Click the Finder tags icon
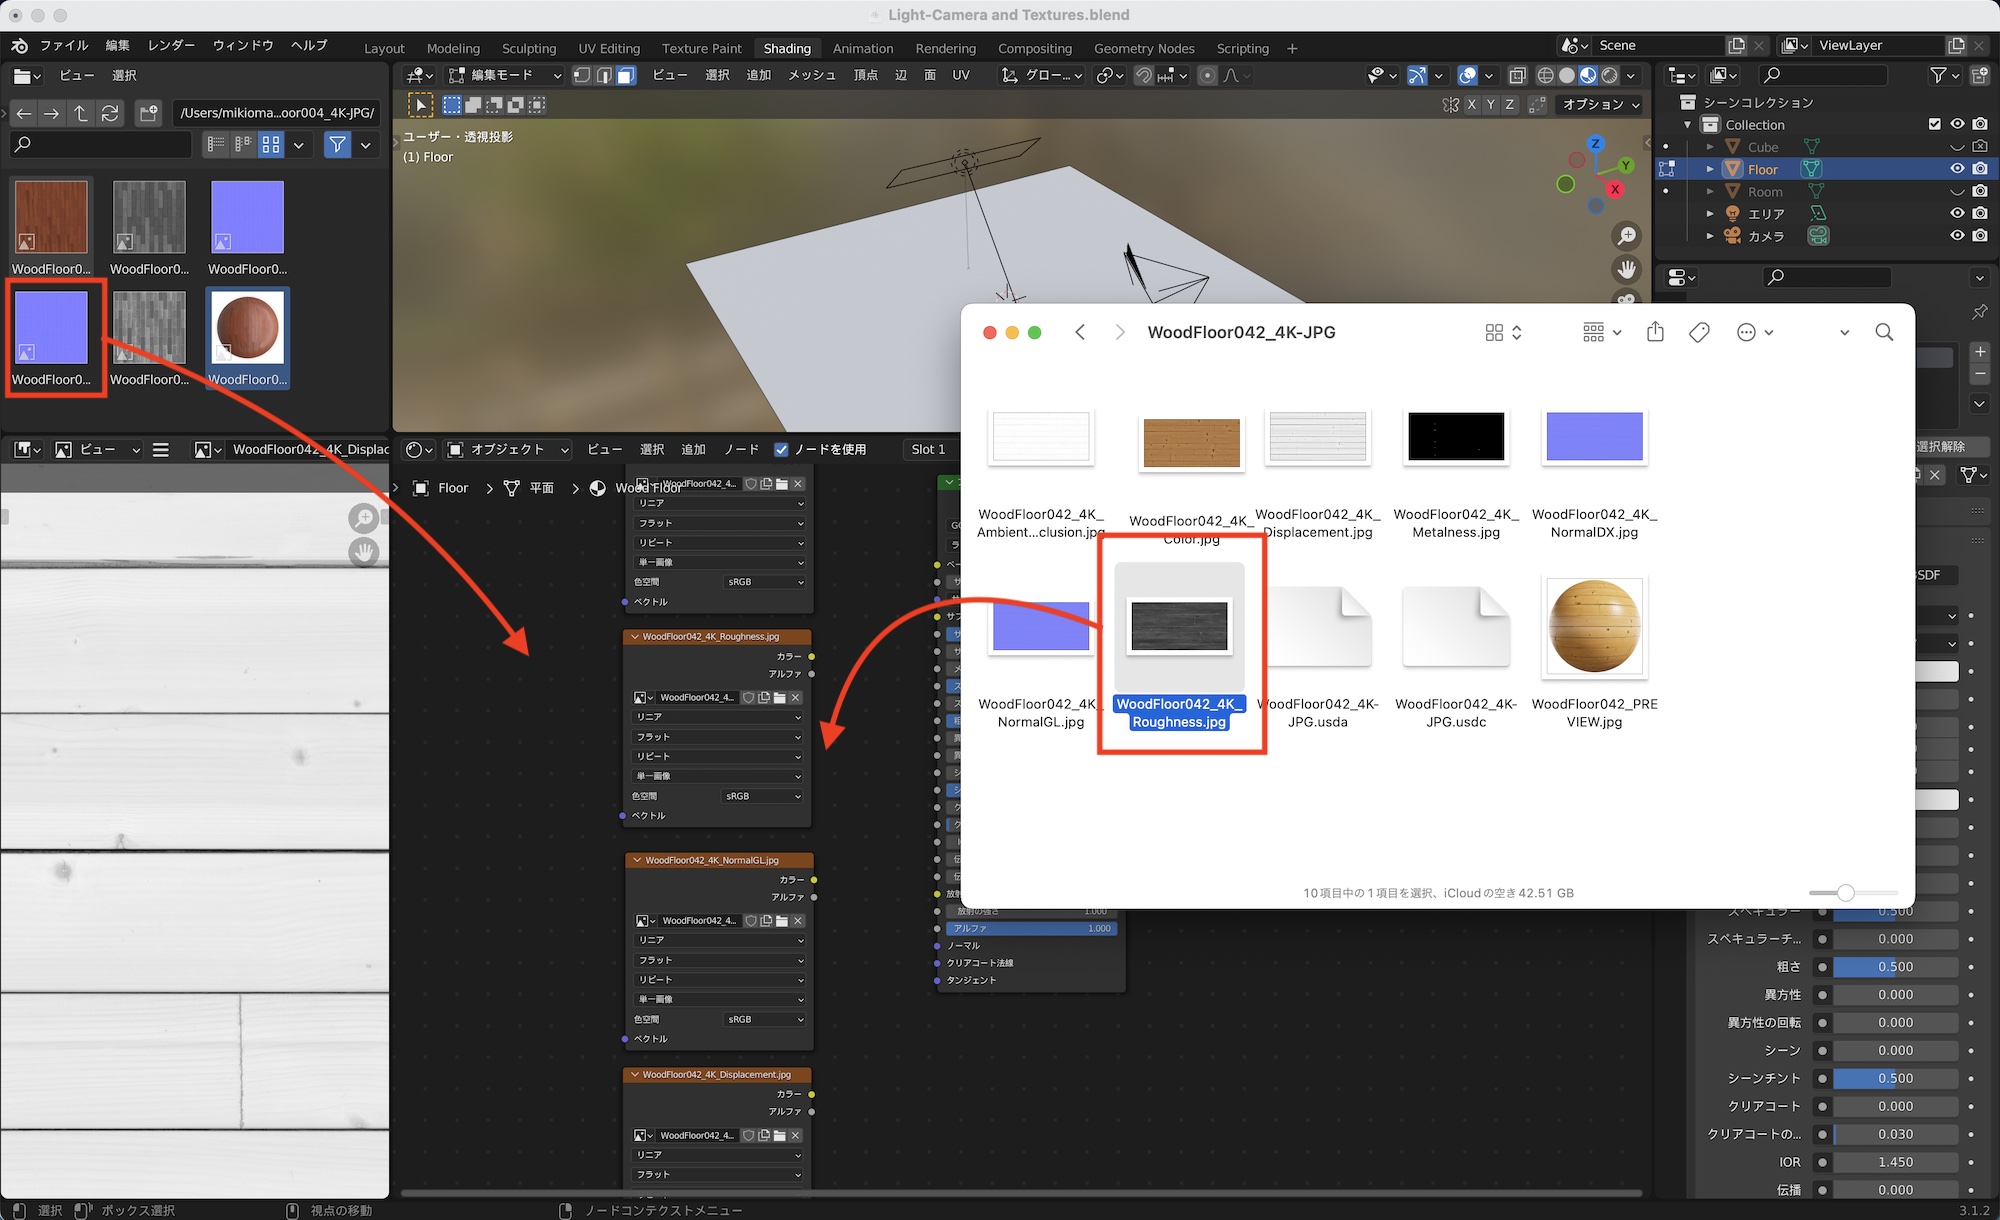Viewport: 2000px width, 1220px height. 1699,332
